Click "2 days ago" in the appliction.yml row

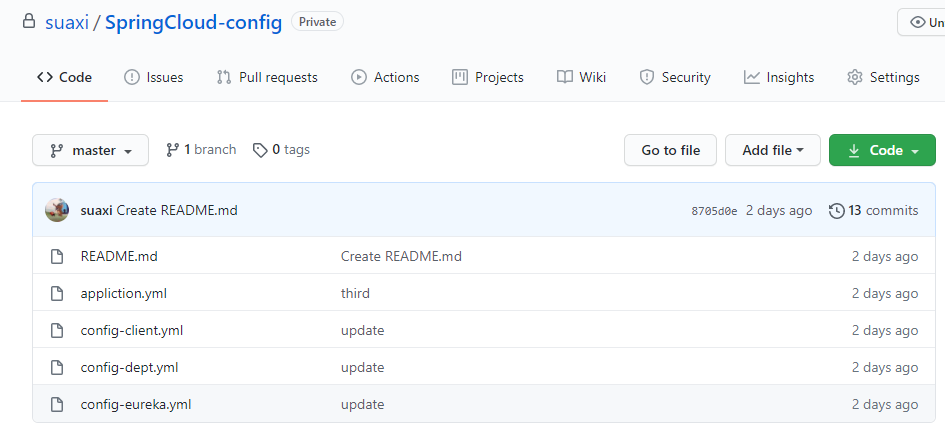click(x=885, y=294)
